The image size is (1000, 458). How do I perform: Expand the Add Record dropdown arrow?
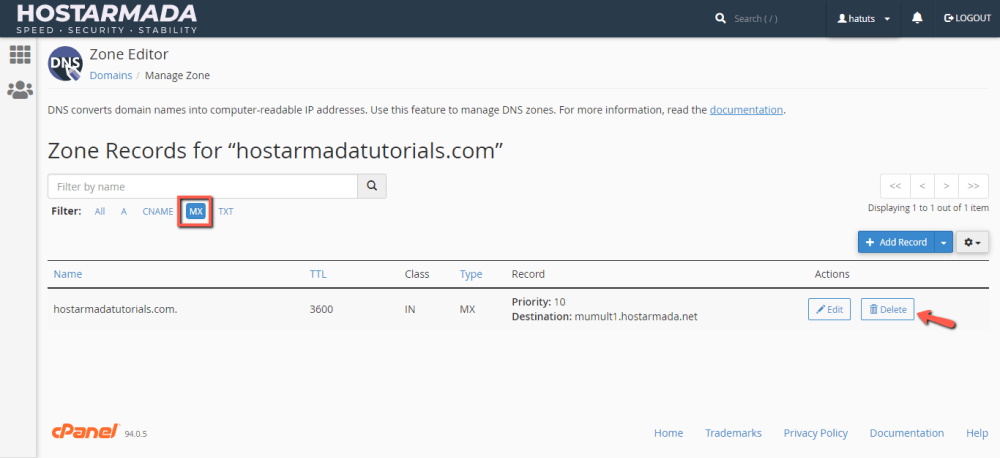coord(944,242)
